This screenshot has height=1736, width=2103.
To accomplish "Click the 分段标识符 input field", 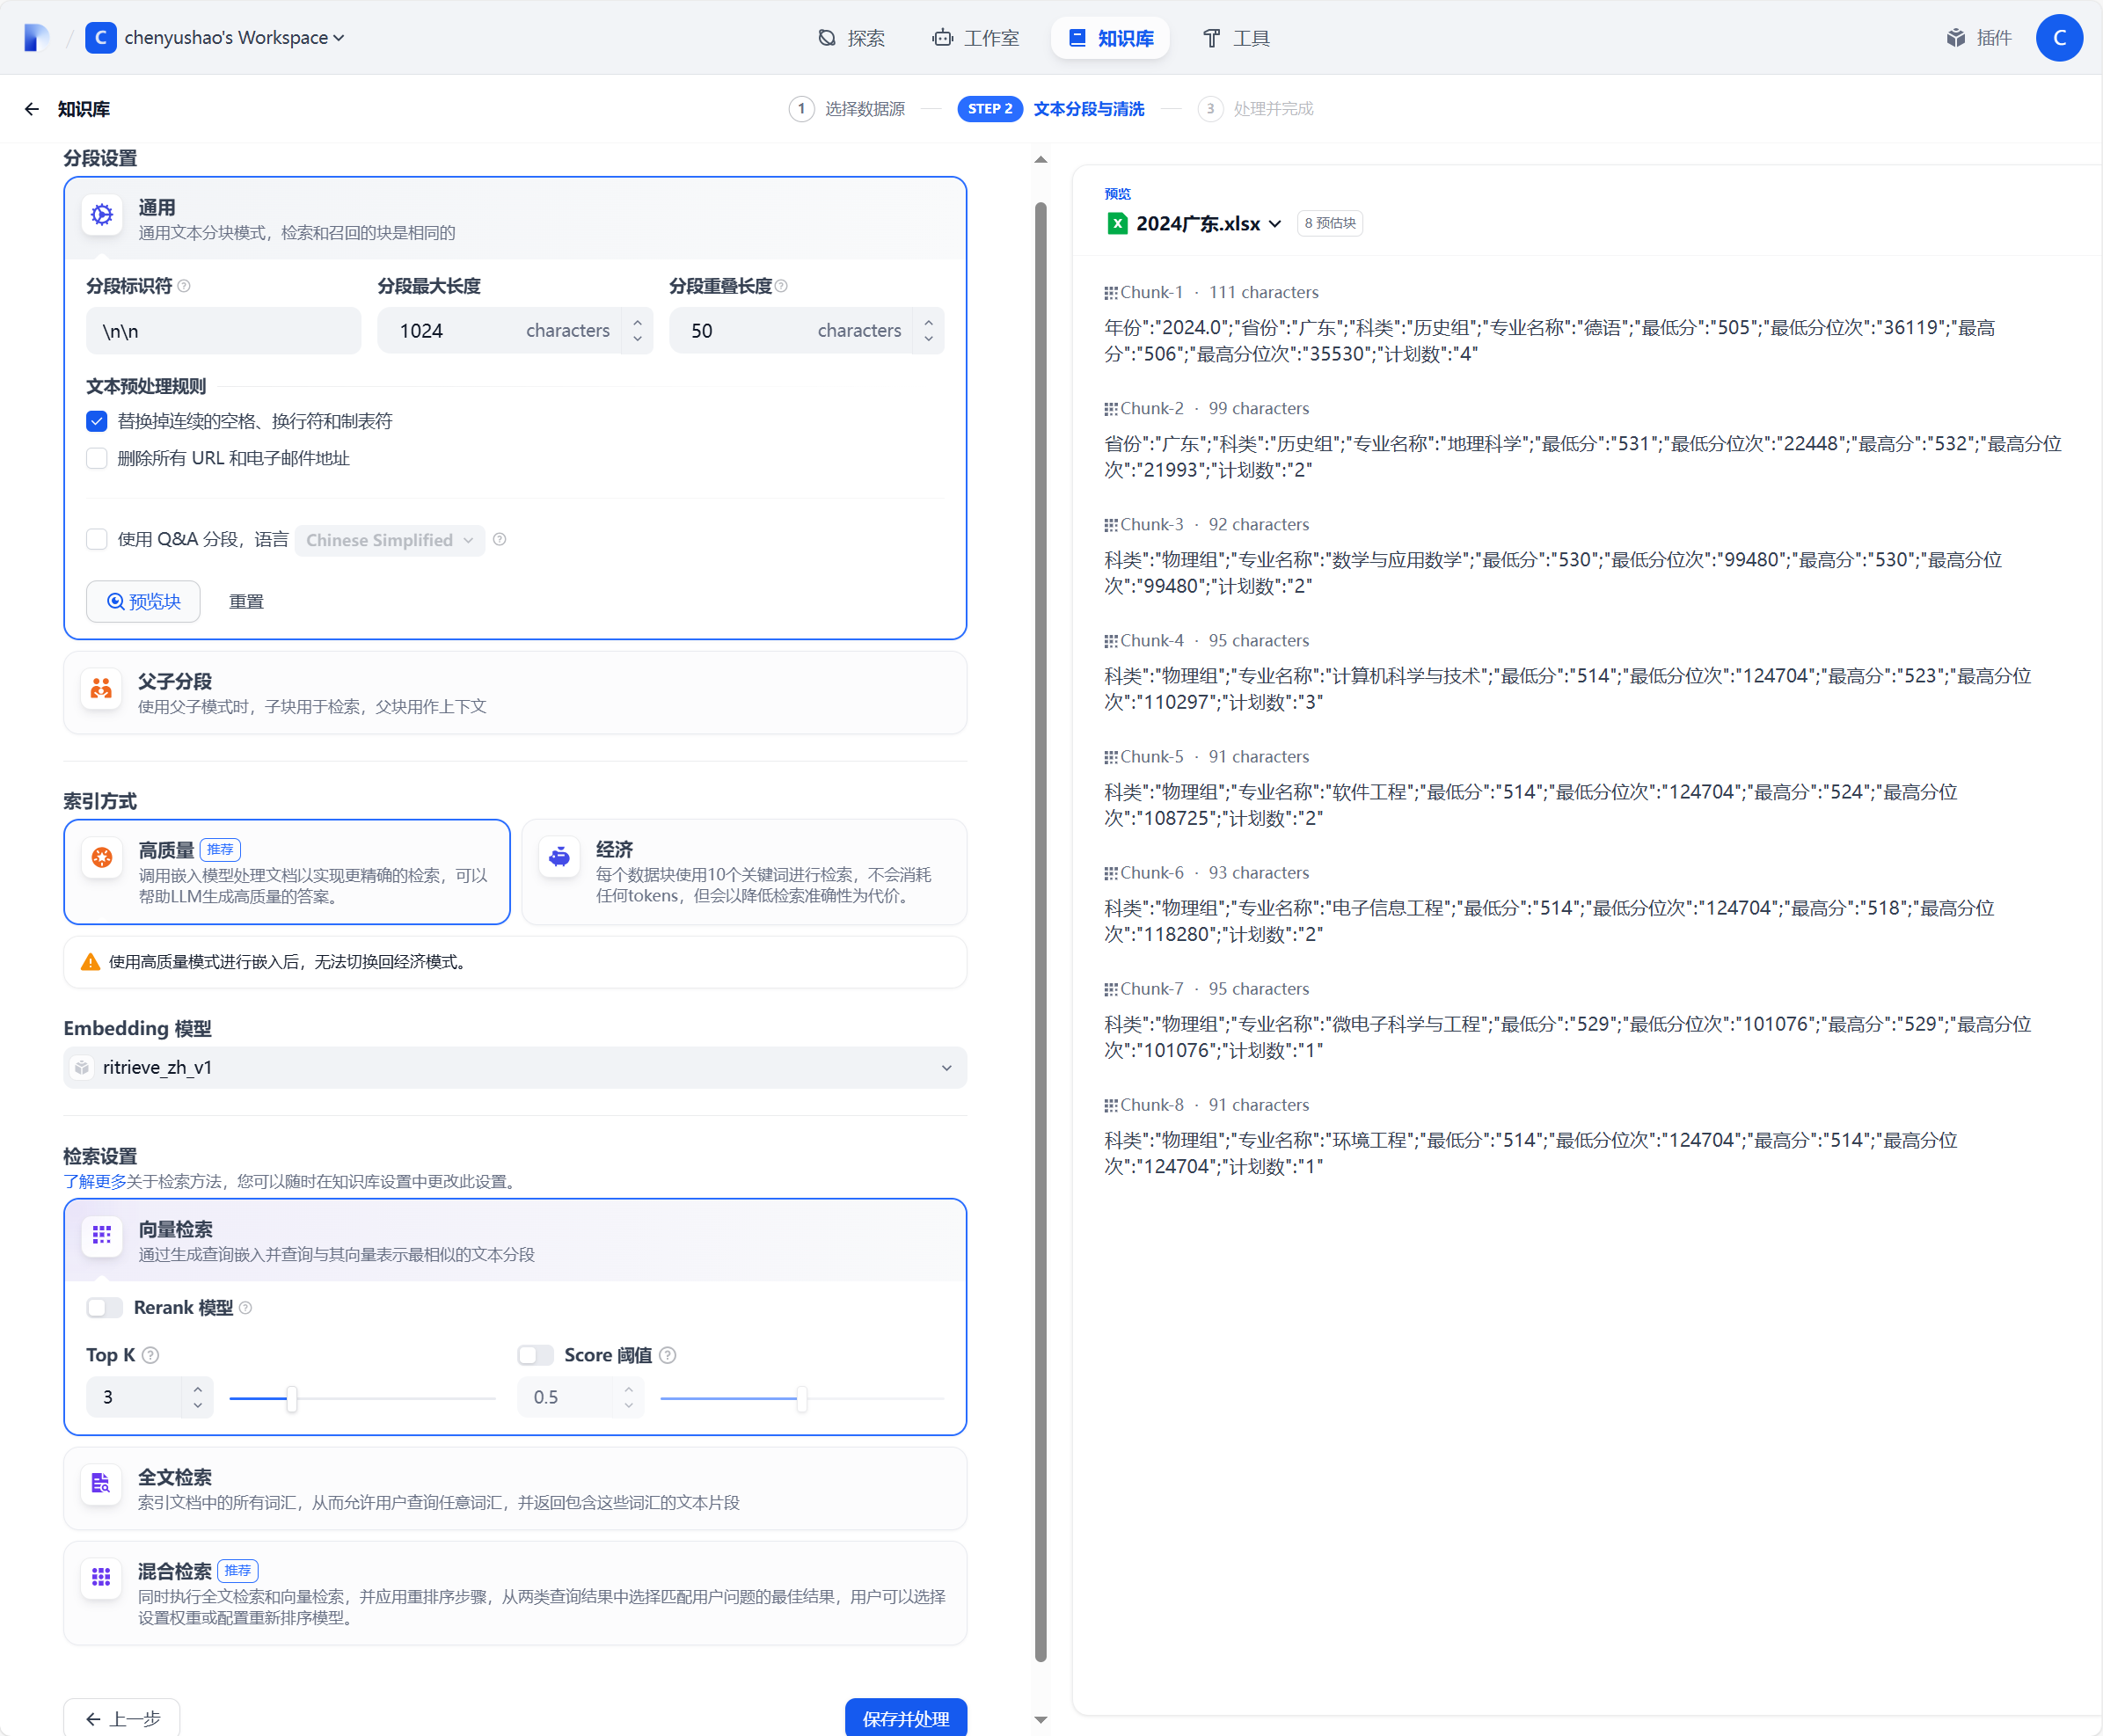I will 224,331.
